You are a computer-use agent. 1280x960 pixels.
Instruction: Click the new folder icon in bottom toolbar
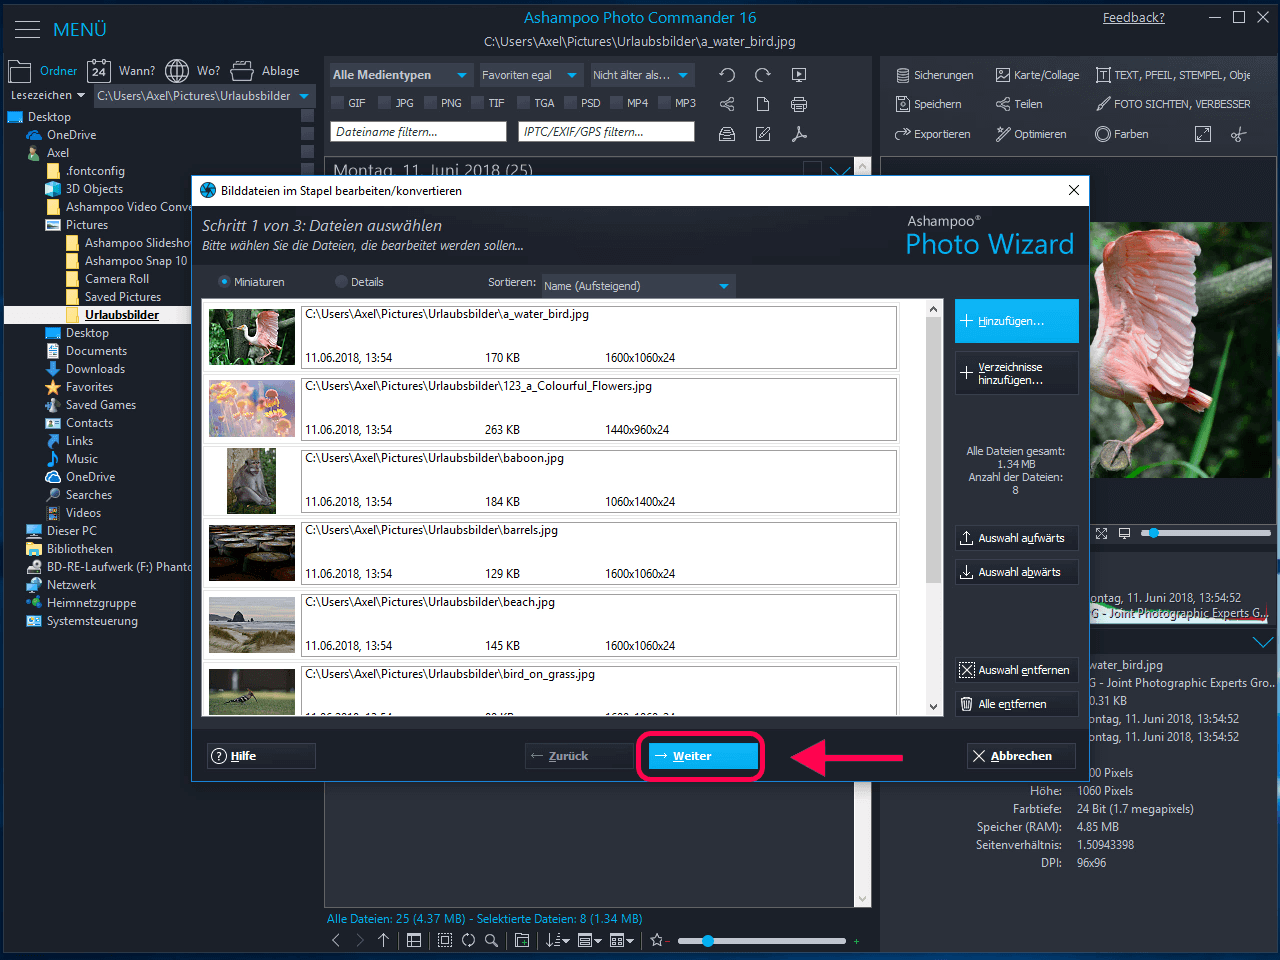522,940
